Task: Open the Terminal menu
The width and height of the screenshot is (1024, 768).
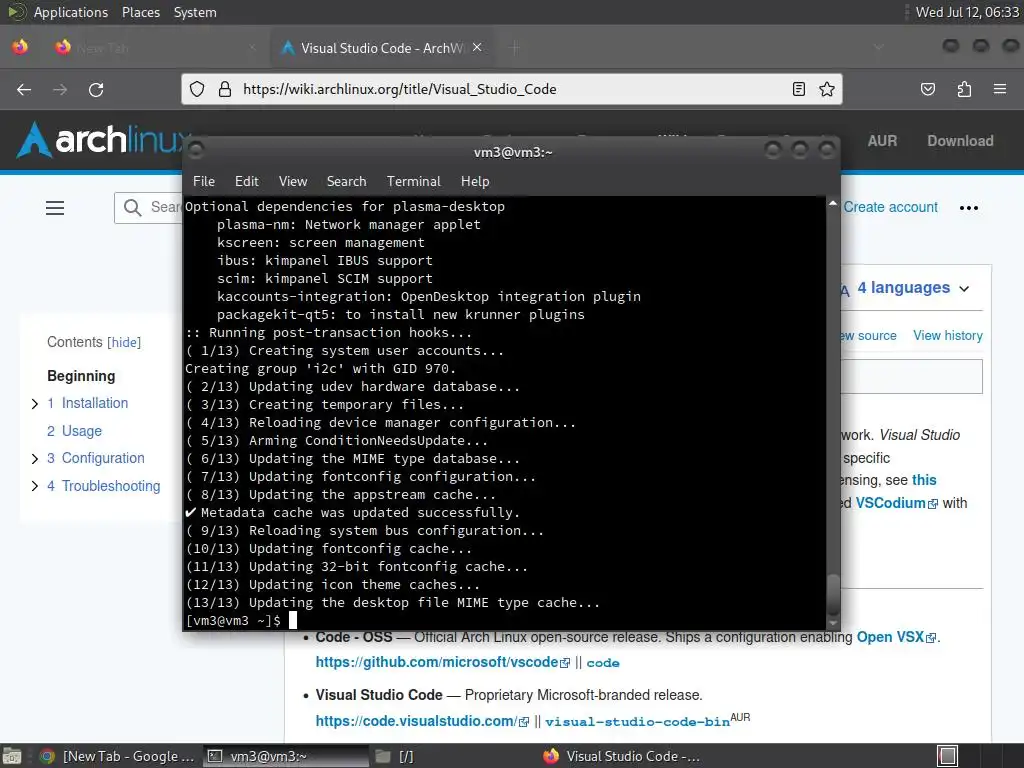Action: point(413,182)
